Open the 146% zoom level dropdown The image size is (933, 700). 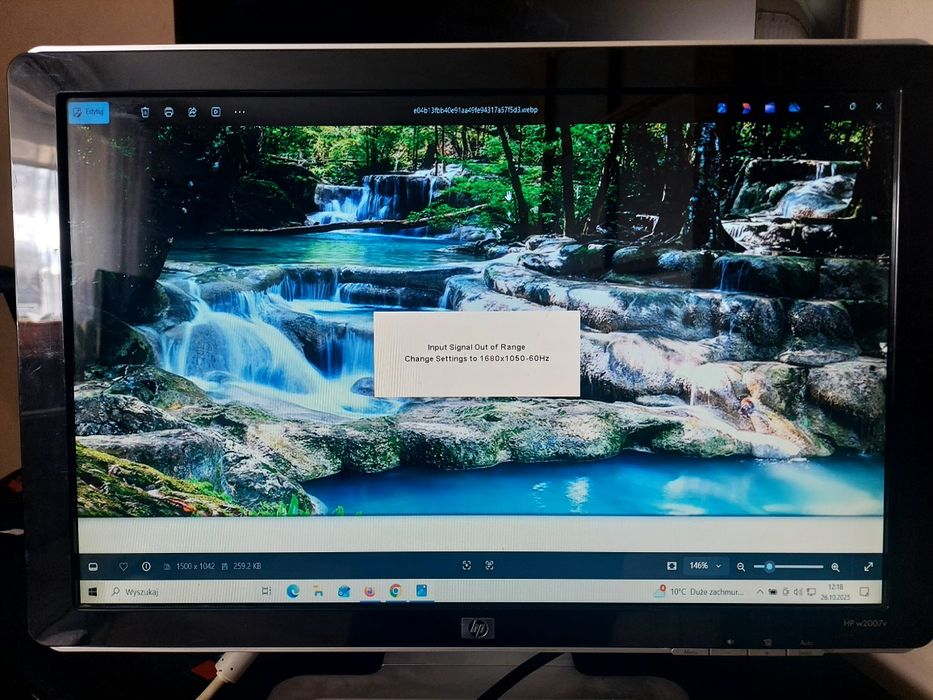pos(705,565)
